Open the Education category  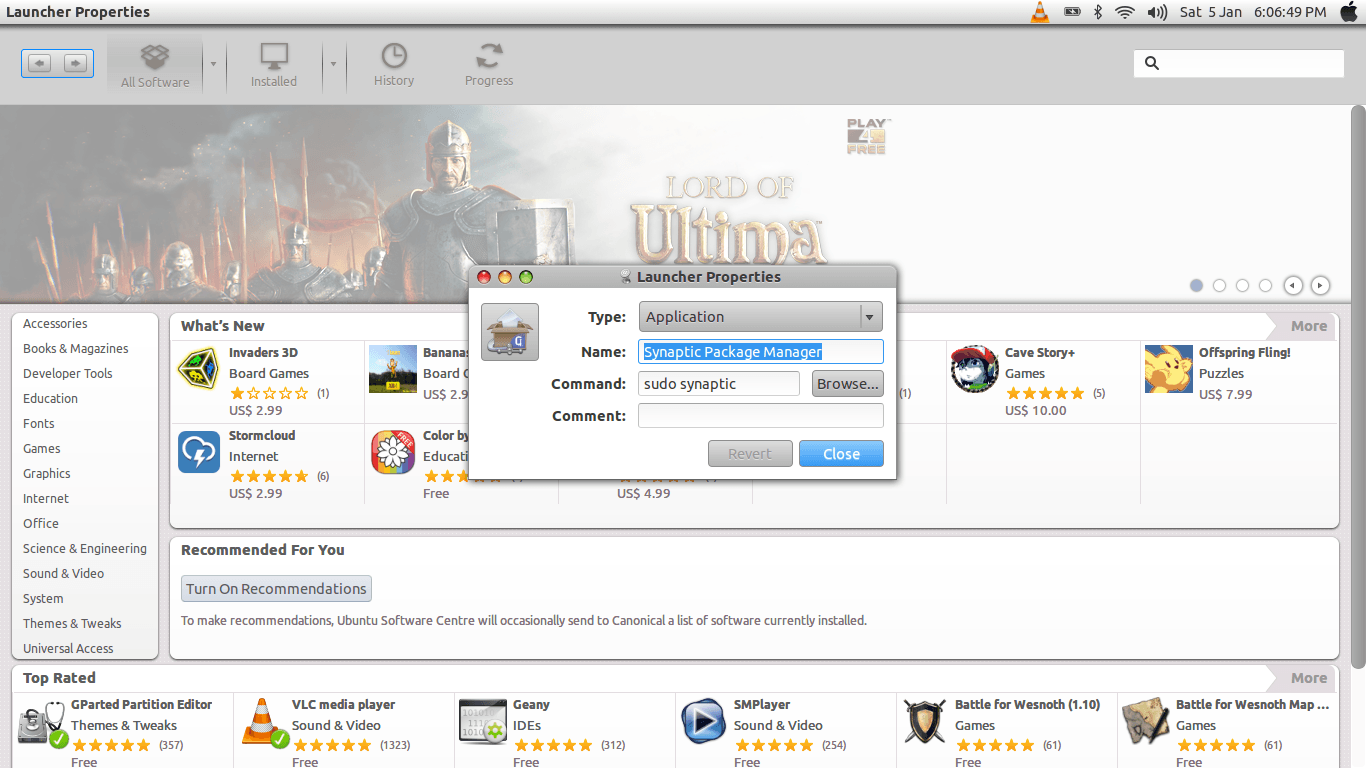click(x=50, y=399)
